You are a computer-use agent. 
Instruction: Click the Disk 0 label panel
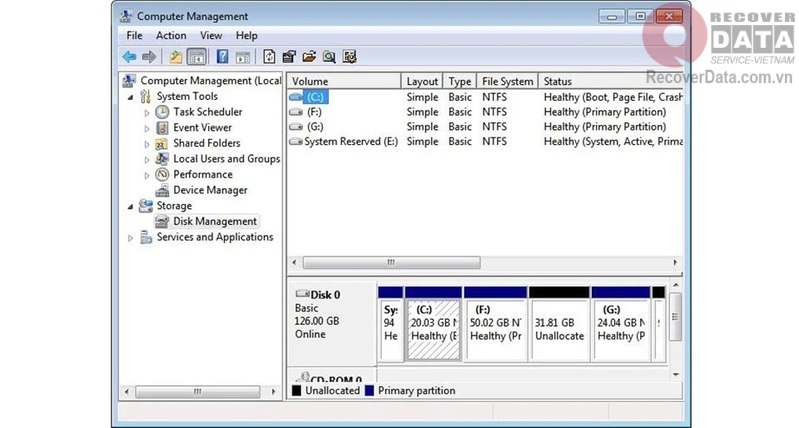pos(332,324)
